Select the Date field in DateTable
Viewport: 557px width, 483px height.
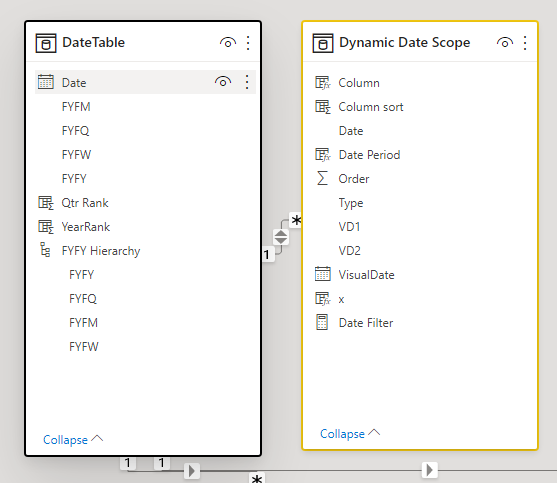(x=145, y=82)
